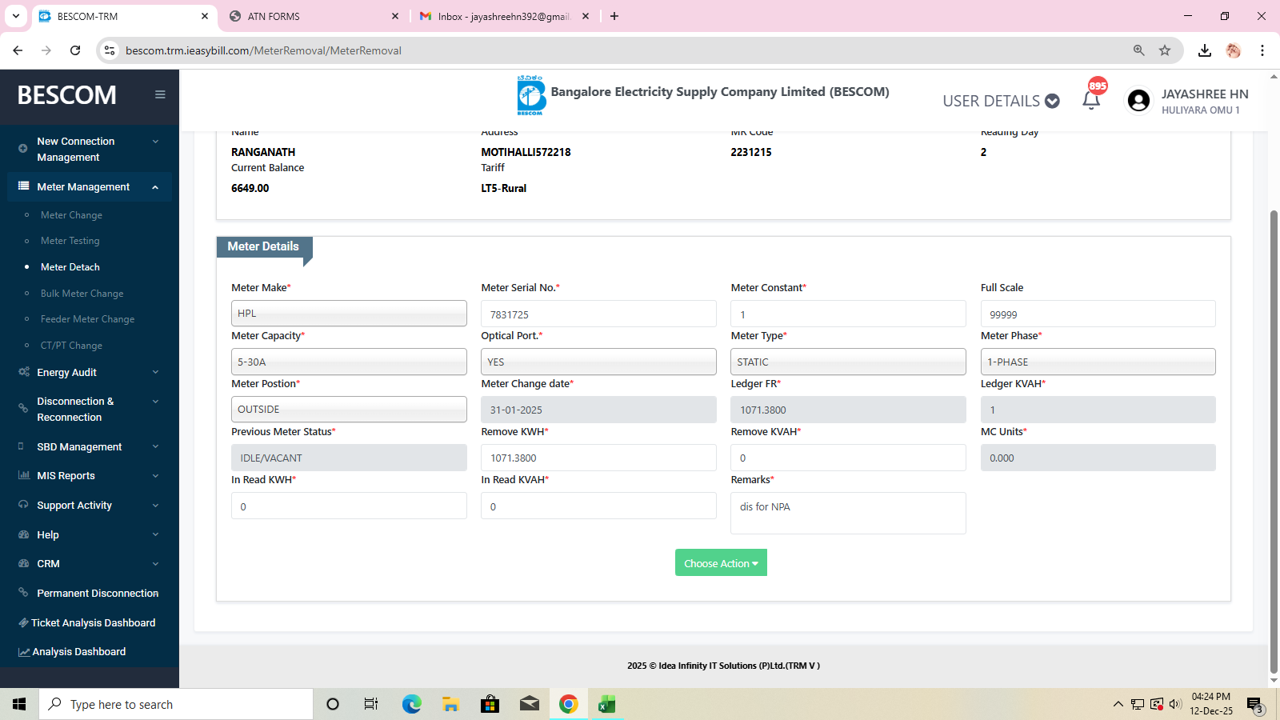Open Microsoft Edge from taskbar
This screenshot has height=720, width=1280.
[x=412, y=704]
